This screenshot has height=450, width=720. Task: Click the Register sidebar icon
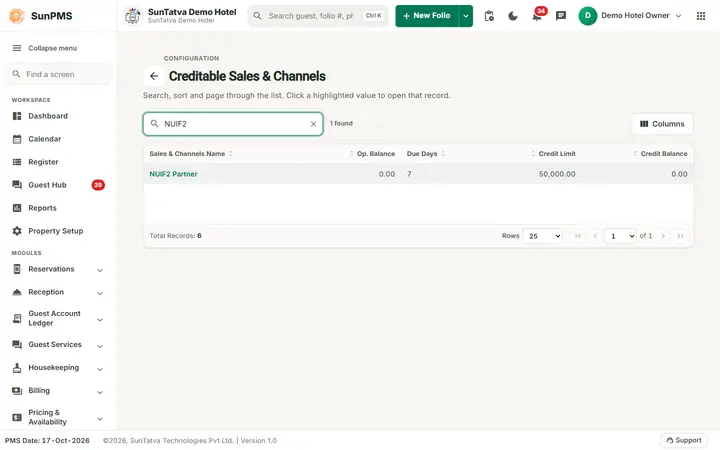tap(17, 162)
